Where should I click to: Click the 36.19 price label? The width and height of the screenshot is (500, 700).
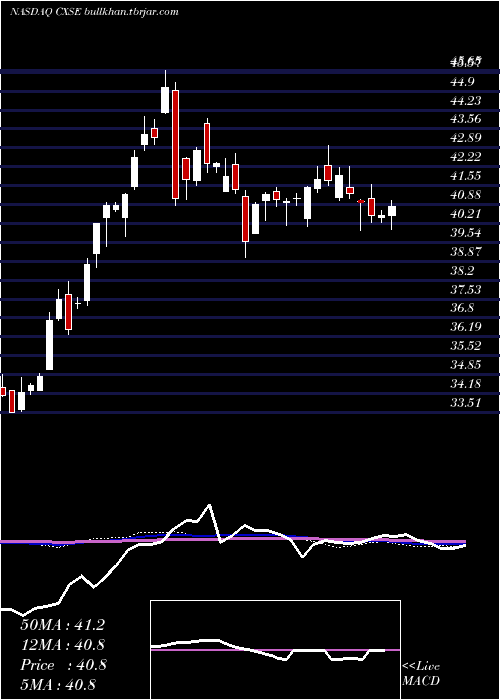click(466, 327)
